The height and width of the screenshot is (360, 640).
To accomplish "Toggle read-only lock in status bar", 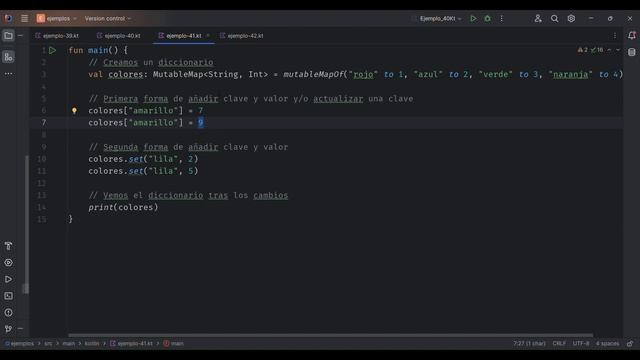I will [630, 343].
